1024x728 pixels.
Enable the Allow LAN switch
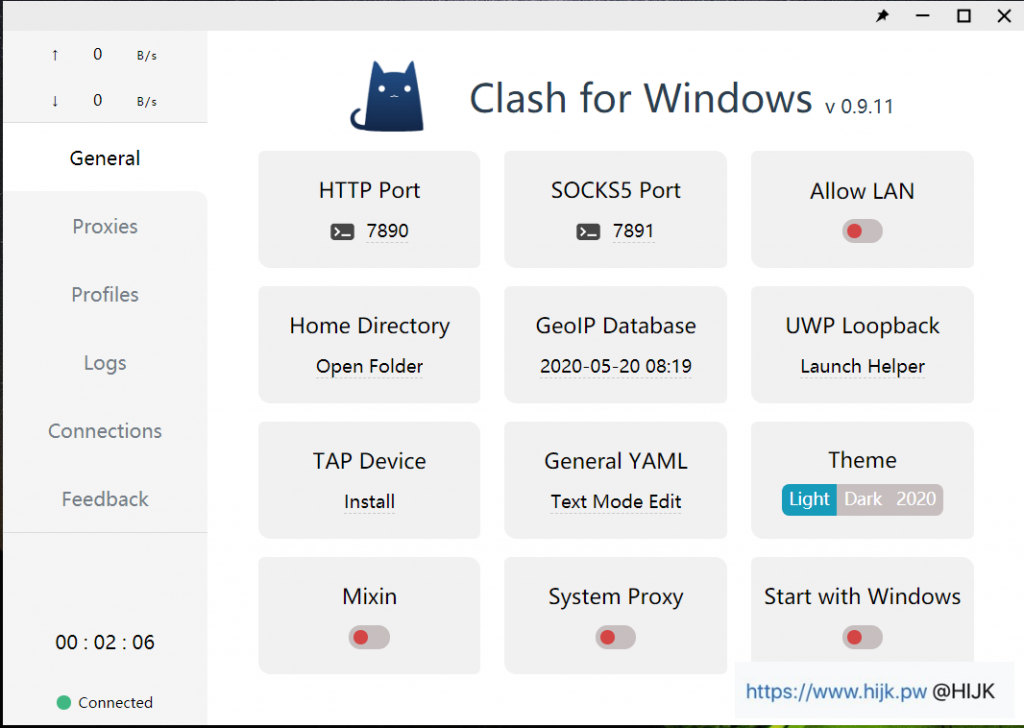click(862, 231)
